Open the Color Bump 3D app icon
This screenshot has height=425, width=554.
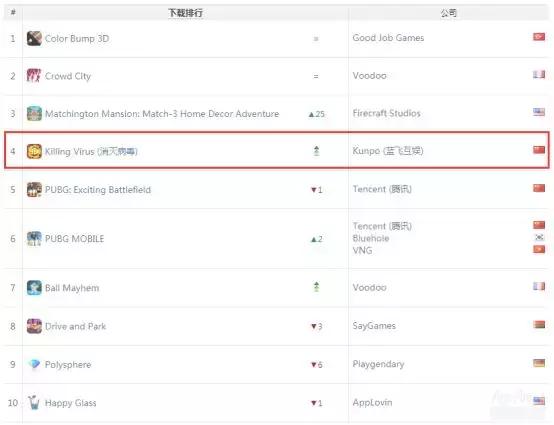click(34, 38)
